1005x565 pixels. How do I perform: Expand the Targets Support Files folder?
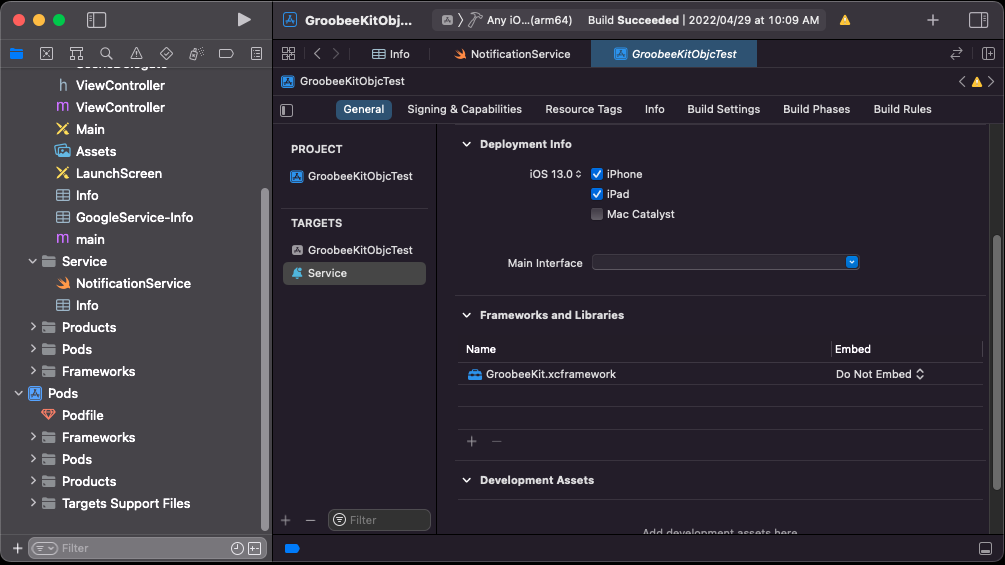tap(33, 504)
